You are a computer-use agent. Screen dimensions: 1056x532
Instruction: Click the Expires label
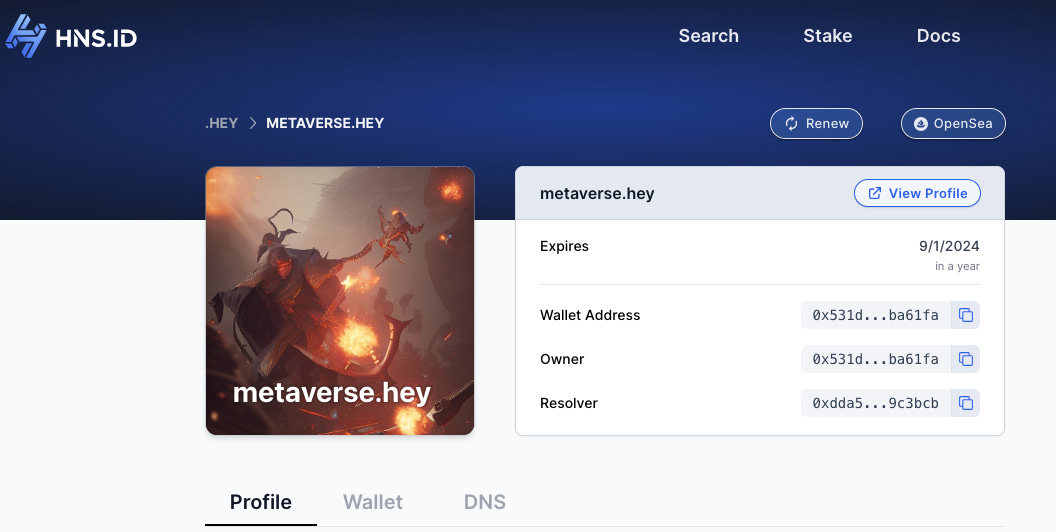pyautogui.click(x=564, y=246)
